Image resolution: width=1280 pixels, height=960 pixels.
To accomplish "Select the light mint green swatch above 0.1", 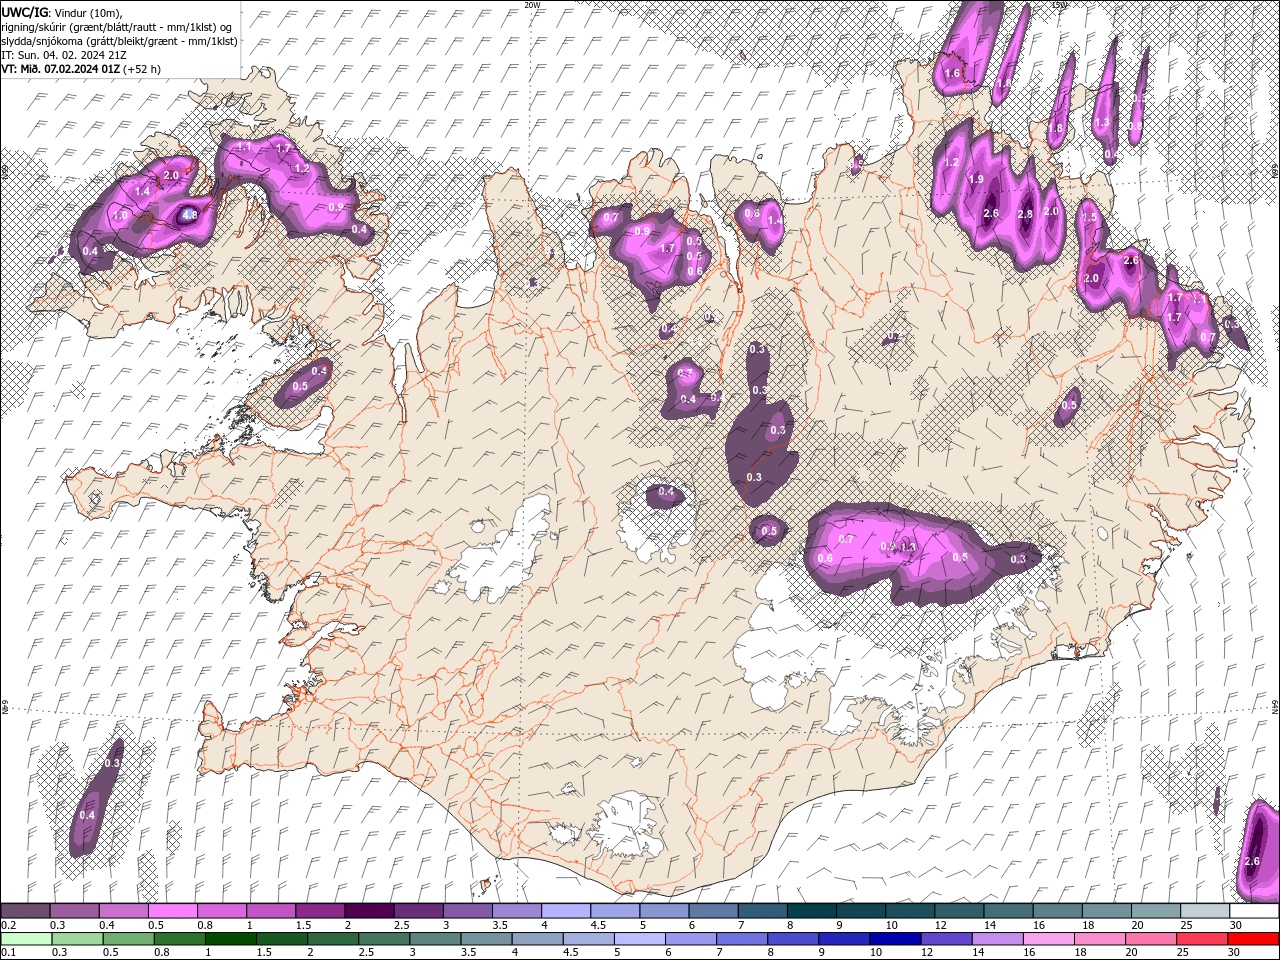I will (26, 939).
